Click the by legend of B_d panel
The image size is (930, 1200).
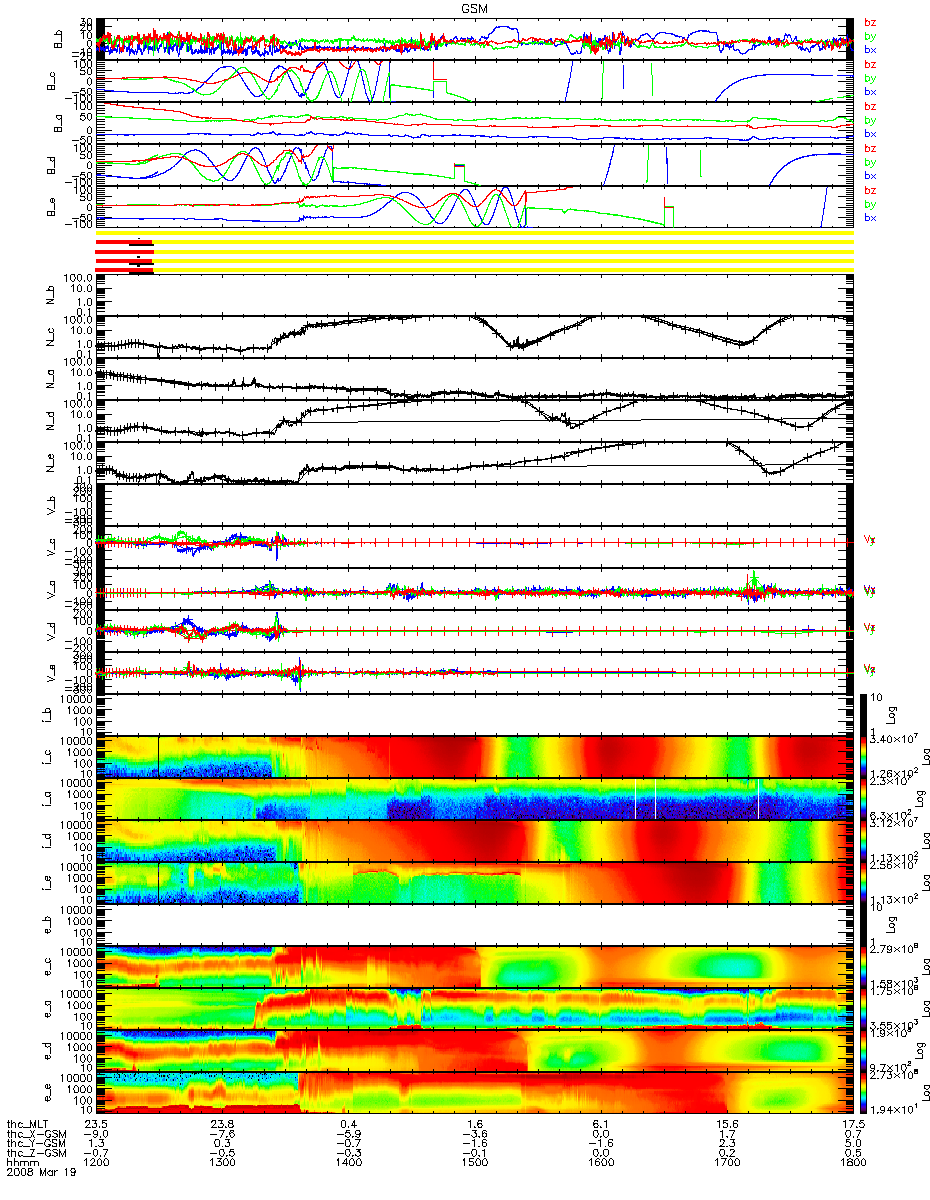coord(870,162)
